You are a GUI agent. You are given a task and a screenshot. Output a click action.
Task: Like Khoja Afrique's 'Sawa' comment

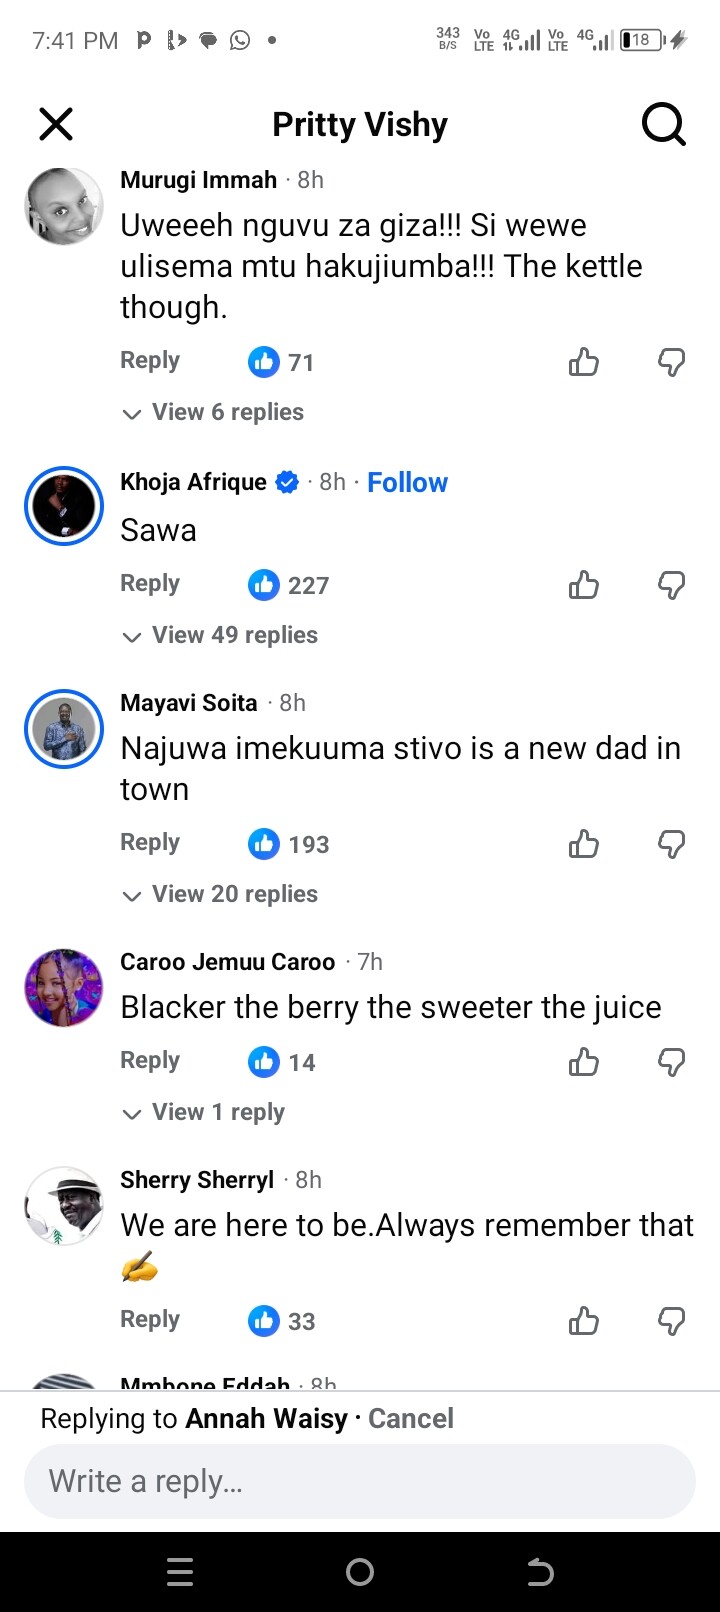(x=584, y=584)
